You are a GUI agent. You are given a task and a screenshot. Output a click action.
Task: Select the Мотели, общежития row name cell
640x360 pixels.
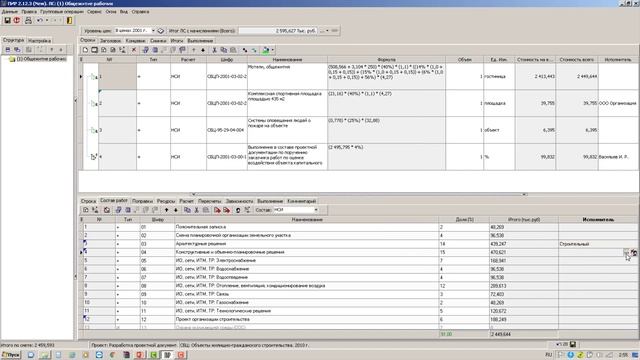pyautogui.click(x=287, y=76)
